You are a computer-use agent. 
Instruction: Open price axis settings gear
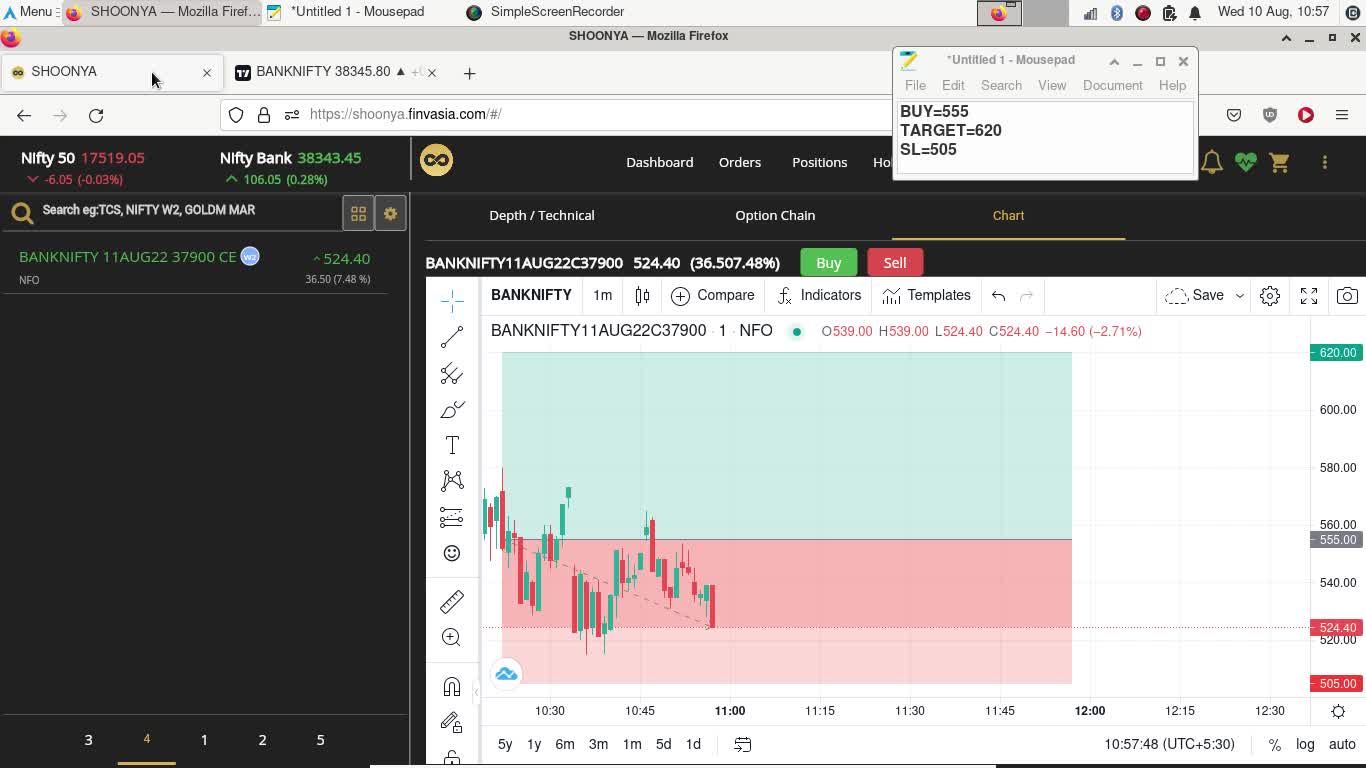[x=1338, y=711]
